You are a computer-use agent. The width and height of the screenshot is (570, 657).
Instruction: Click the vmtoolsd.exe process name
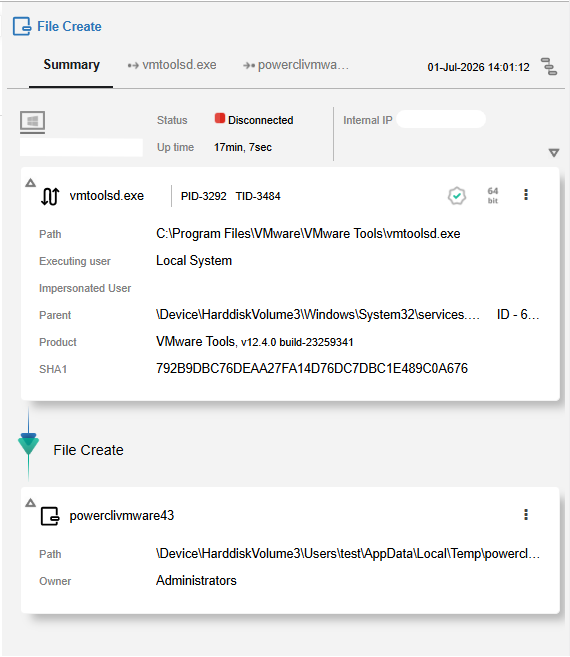coord(106,196)
